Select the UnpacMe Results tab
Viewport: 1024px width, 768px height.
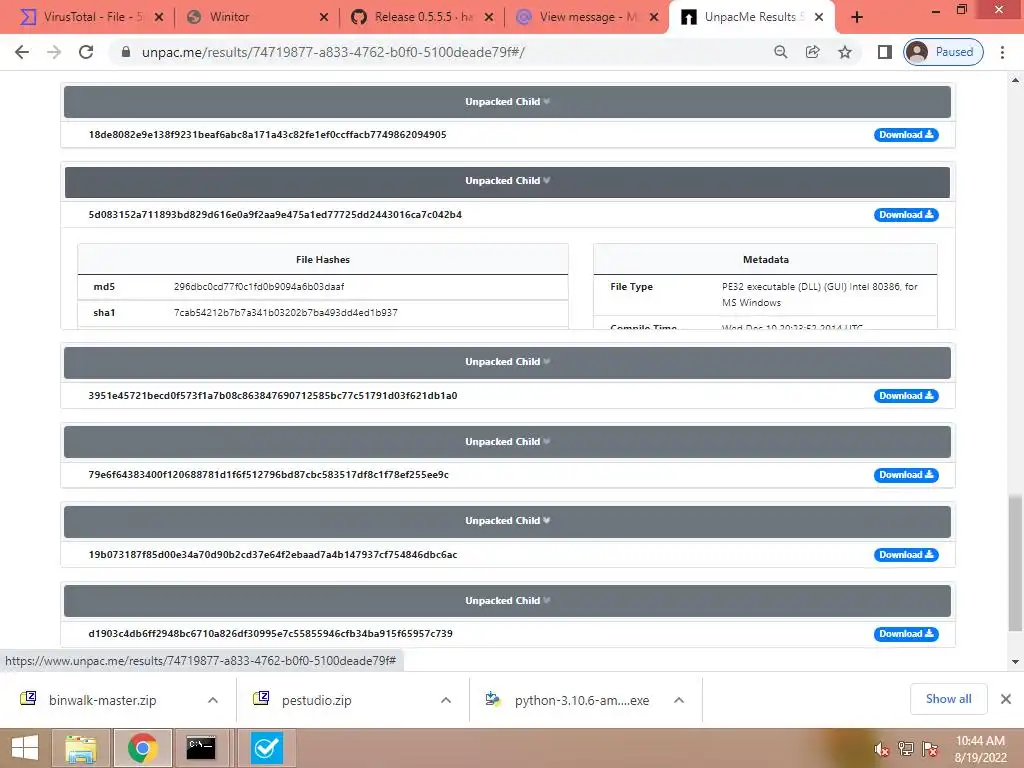(751, 17)
